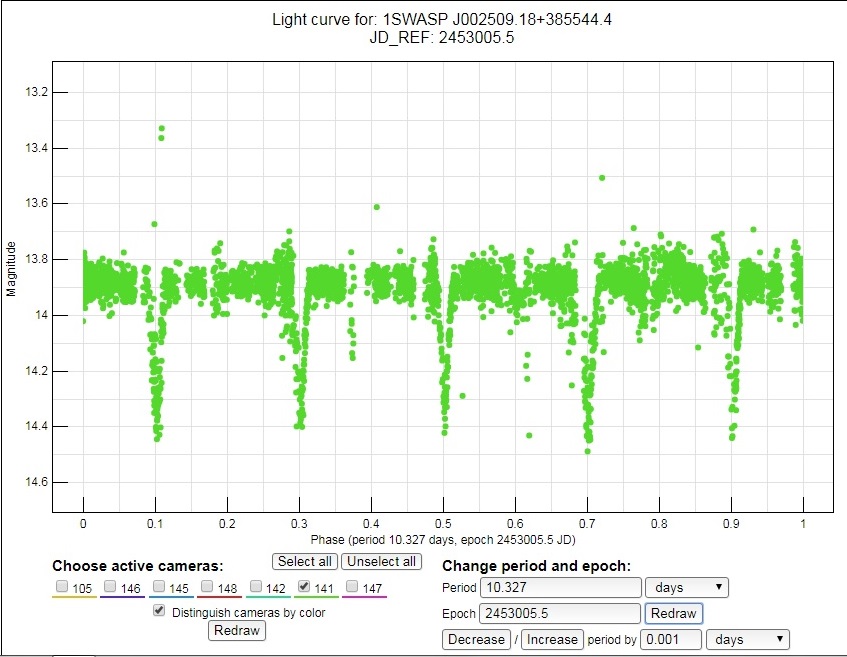This screenshot has width=847, height=657.
Task: Activate camera 148 checkbox
Action: pyautogui.click(x=207, y=587)
